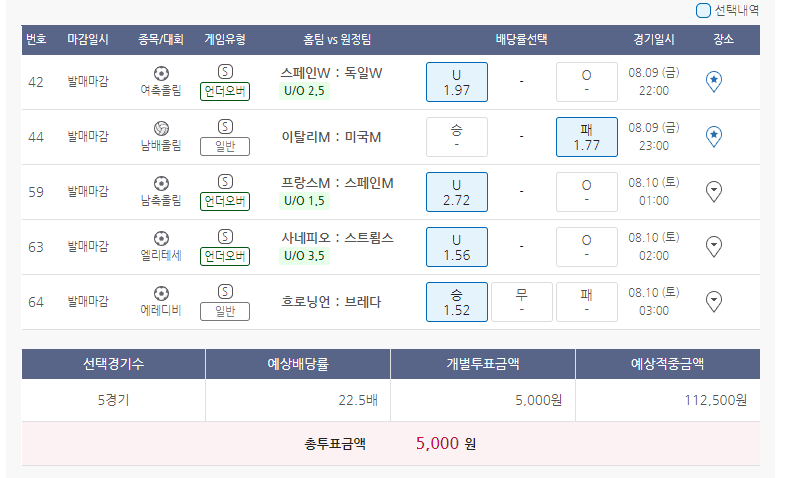This screenshot has width=793, height=478.
Task: Expand the venue pin for match 64
Action: 714,301
